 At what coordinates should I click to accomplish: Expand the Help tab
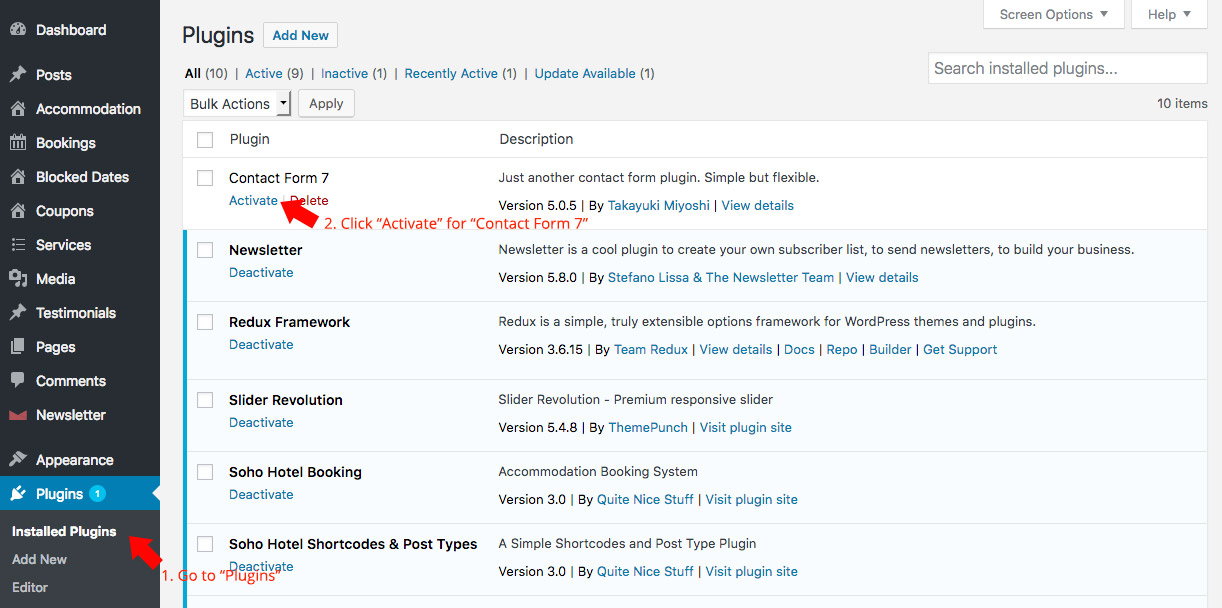(x=1168, y=14)
